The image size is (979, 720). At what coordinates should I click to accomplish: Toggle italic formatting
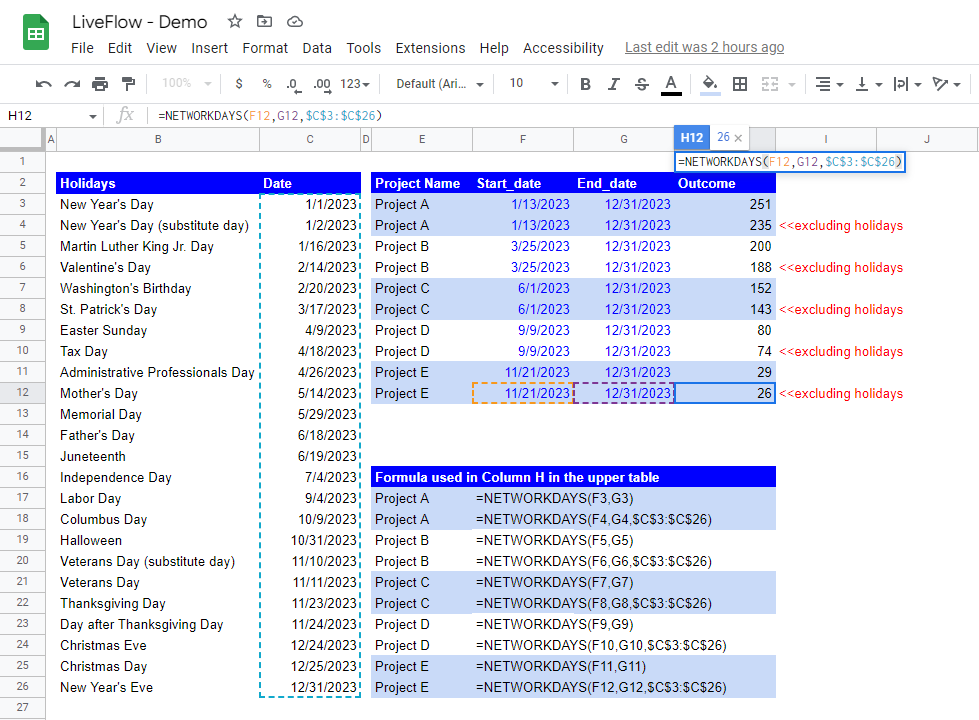pos(614,84)
